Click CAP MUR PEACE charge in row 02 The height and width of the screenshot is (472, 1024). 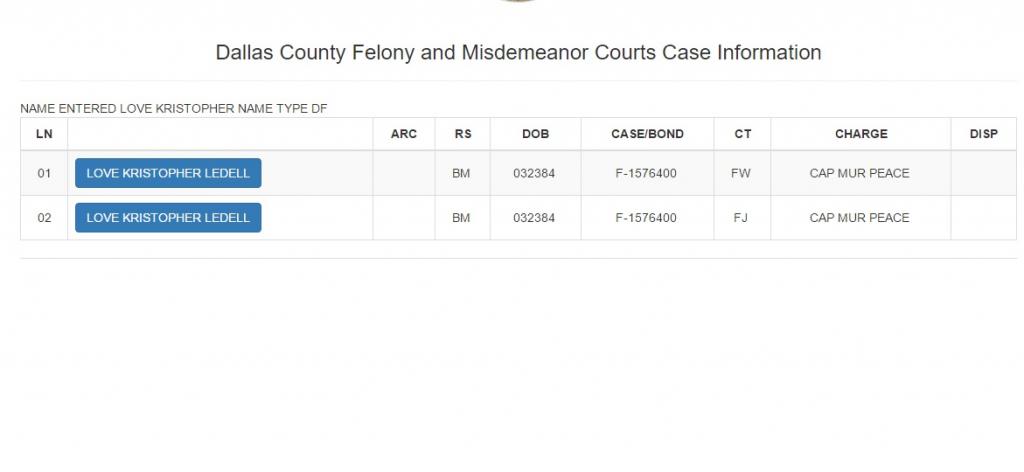[860, 218]
